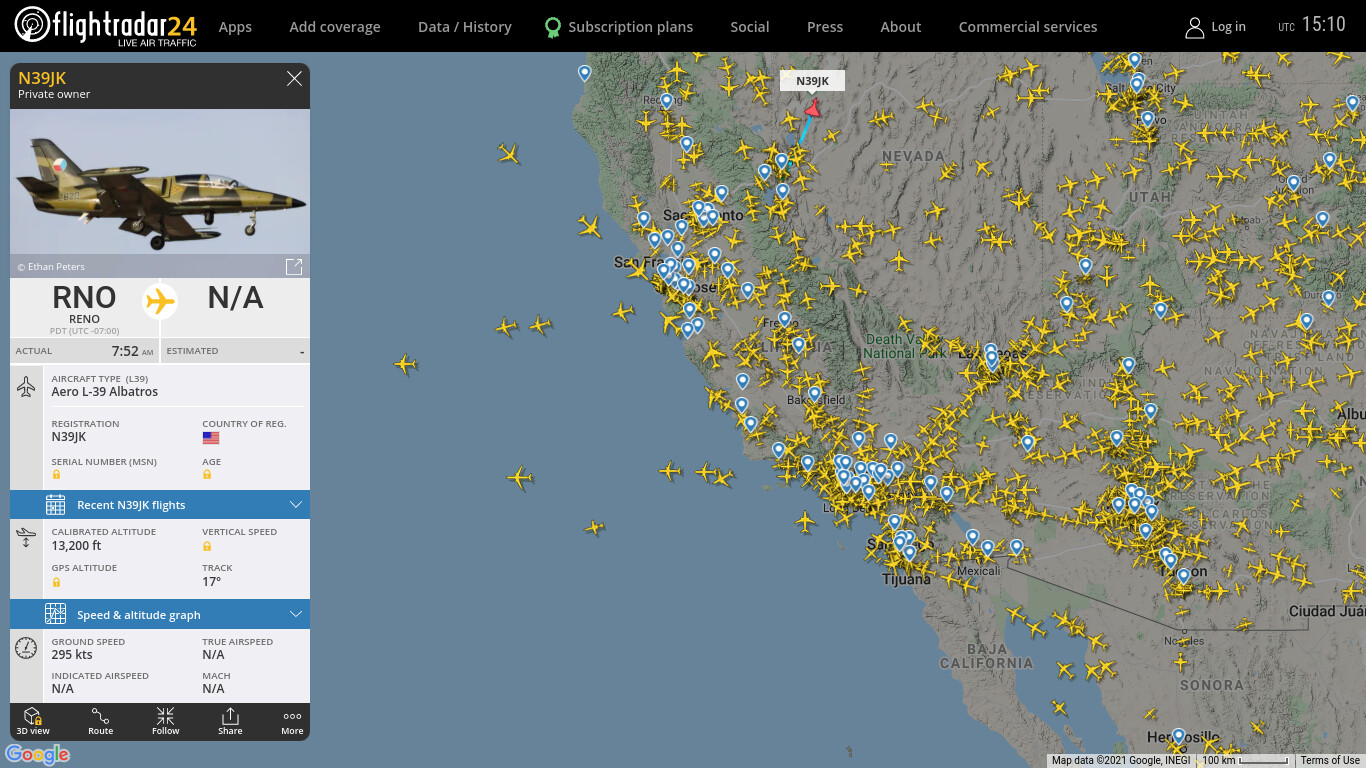Click aircraft over ocean west of Redding

(x=509, y=153)
